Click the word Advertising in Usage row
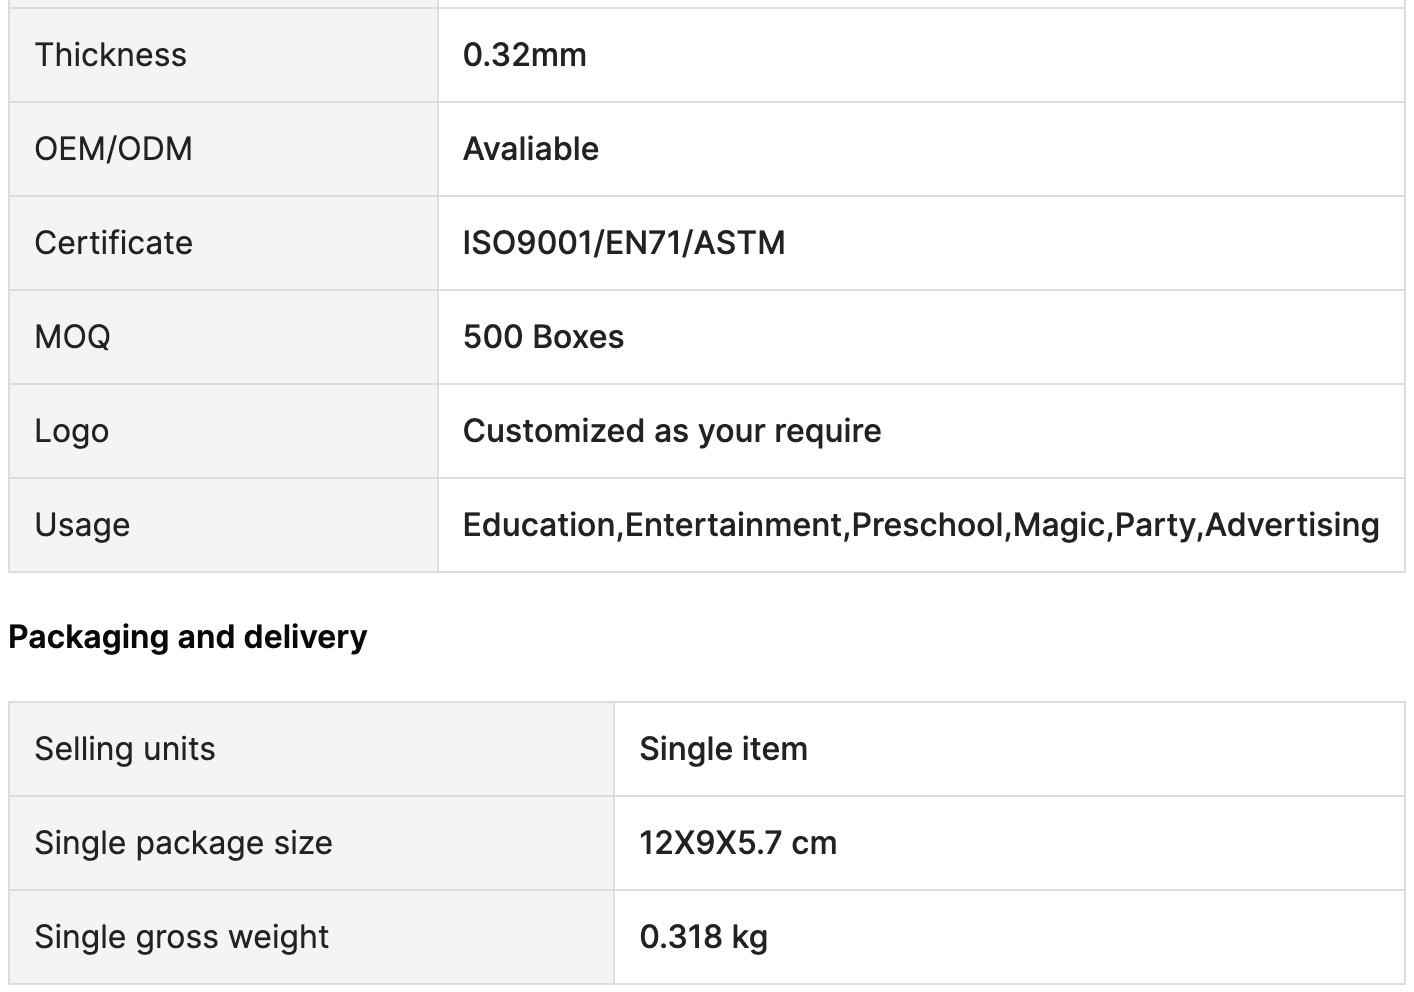This screenshot has height=992, width=1414. [1292, 525]
